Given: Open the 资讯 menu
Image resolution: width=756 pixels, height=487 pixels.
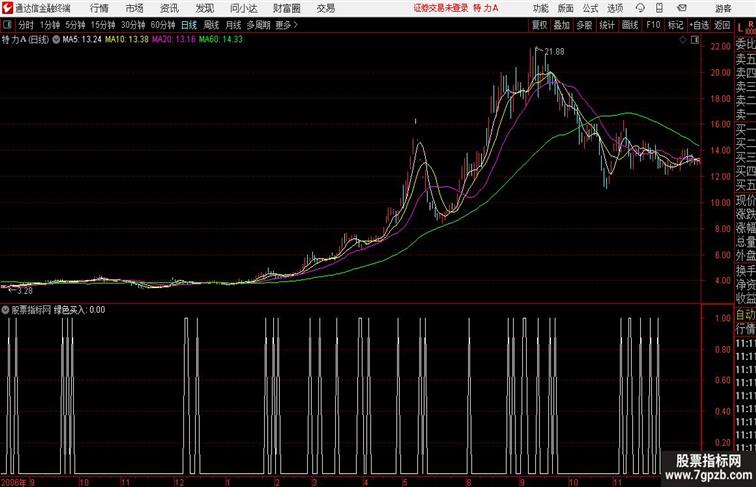Looking at the screenshot, I should pos(169,8).
